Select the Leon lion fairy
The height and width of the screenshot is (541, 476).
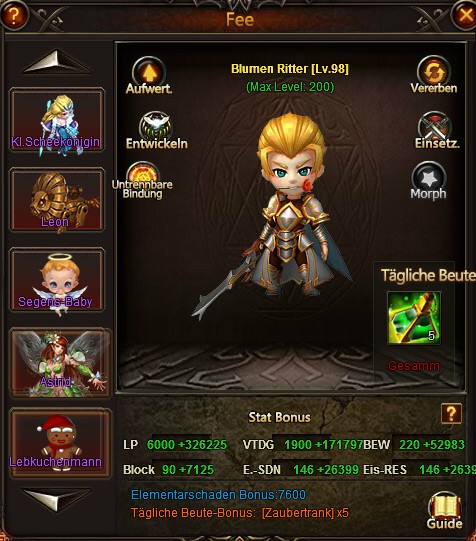click(x=57, y=199)
